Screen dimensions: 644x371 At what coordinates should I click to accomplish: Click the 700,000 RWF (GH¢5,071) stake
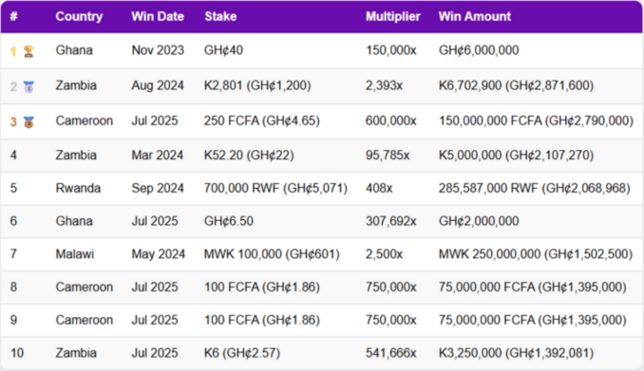(x=276, y=188)
